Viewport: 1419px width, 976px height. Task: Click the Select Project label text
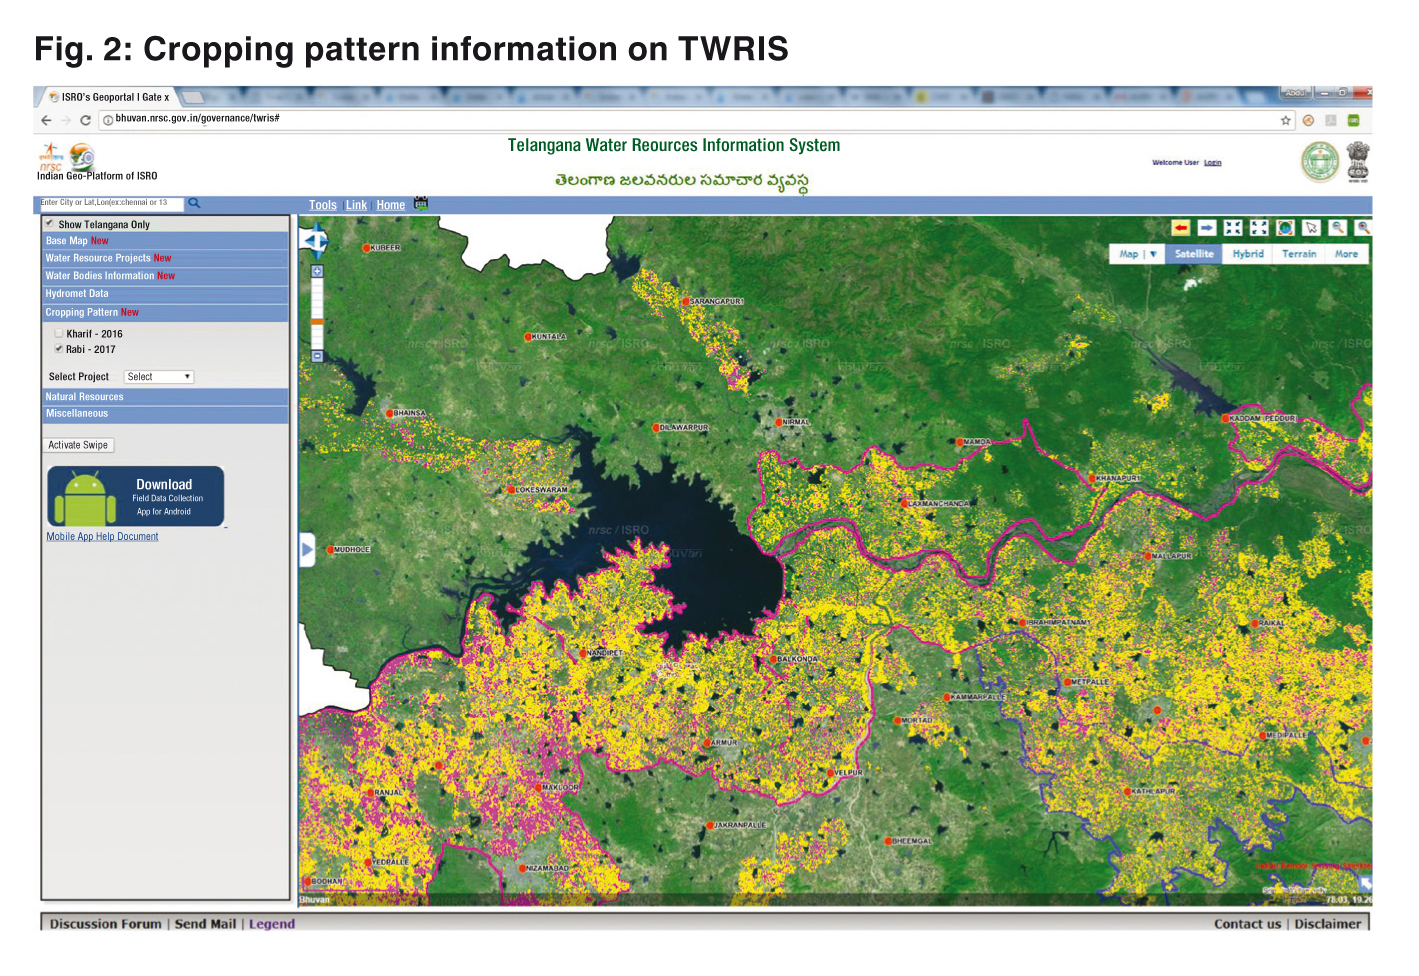79,377
